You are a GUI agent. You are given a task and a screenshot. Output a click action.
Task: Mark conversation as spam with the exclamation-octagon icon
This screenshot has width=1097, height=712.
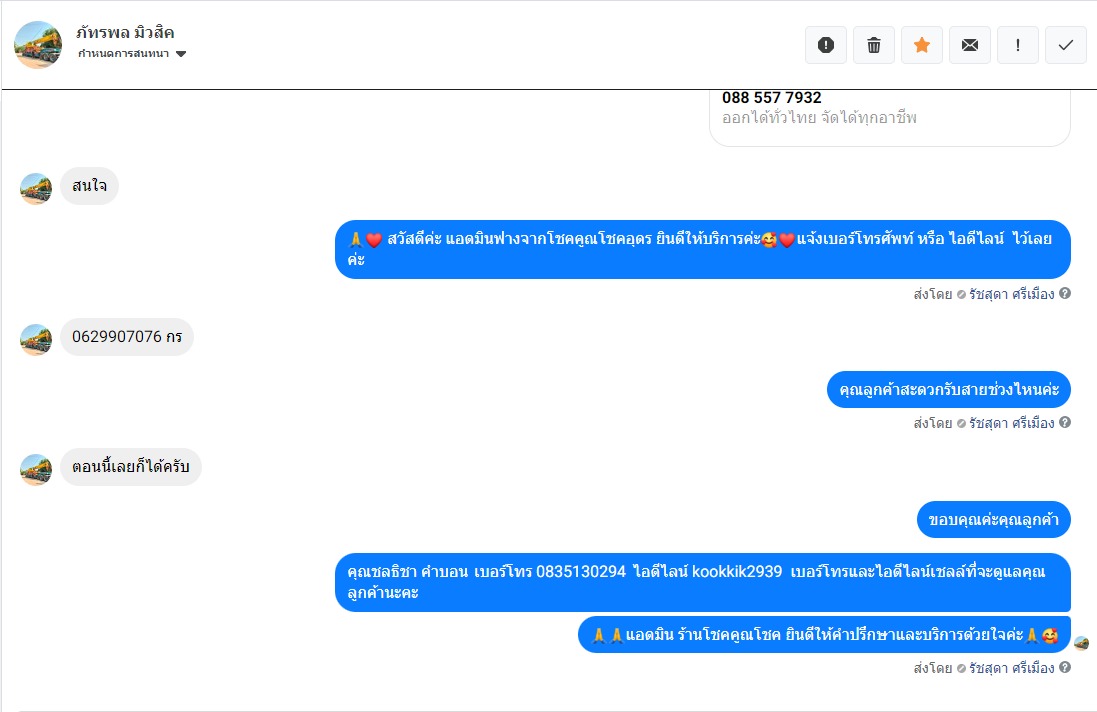coord(826,45)
